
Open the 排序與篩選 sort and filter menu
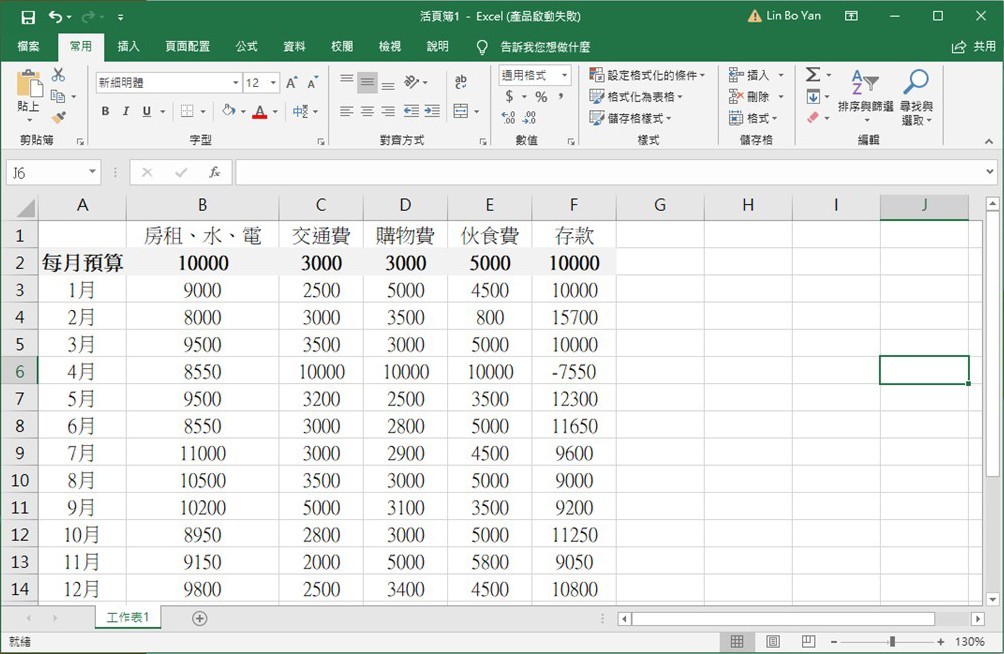click(865, 97)
